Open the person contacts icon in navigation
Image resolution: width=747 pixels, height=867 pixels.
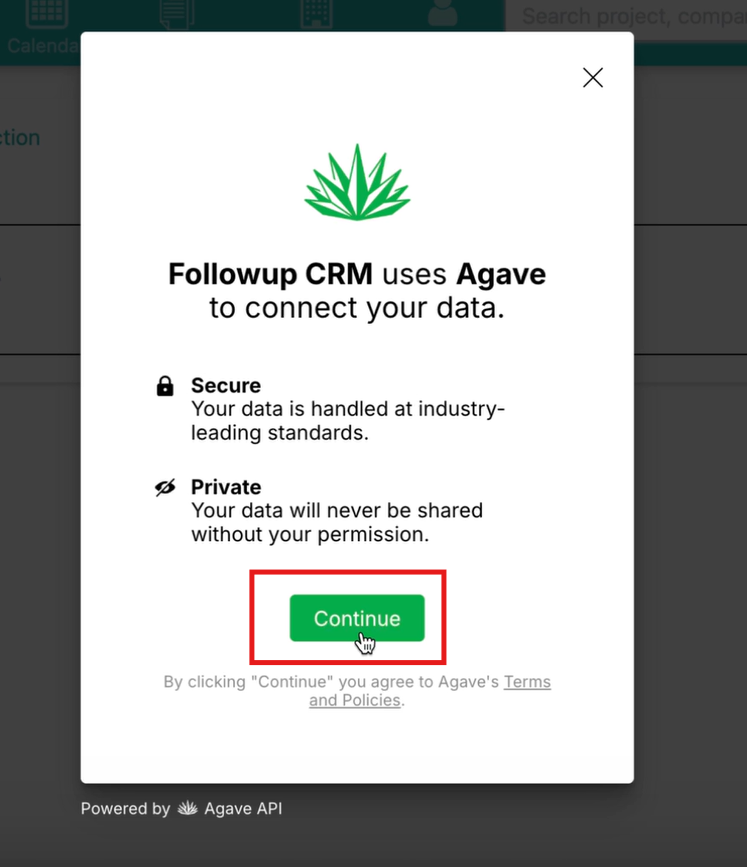pos(443,12)
